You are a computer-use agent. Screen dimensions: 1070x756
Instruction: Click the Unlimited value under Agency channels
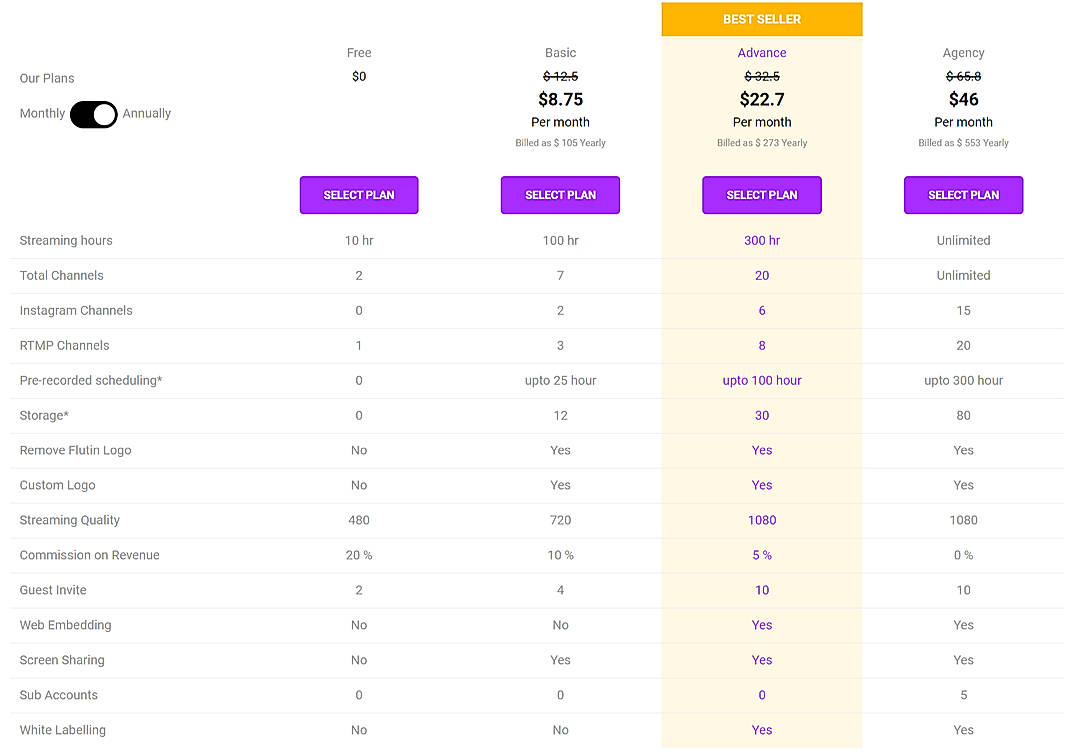[x=963, y=275]
